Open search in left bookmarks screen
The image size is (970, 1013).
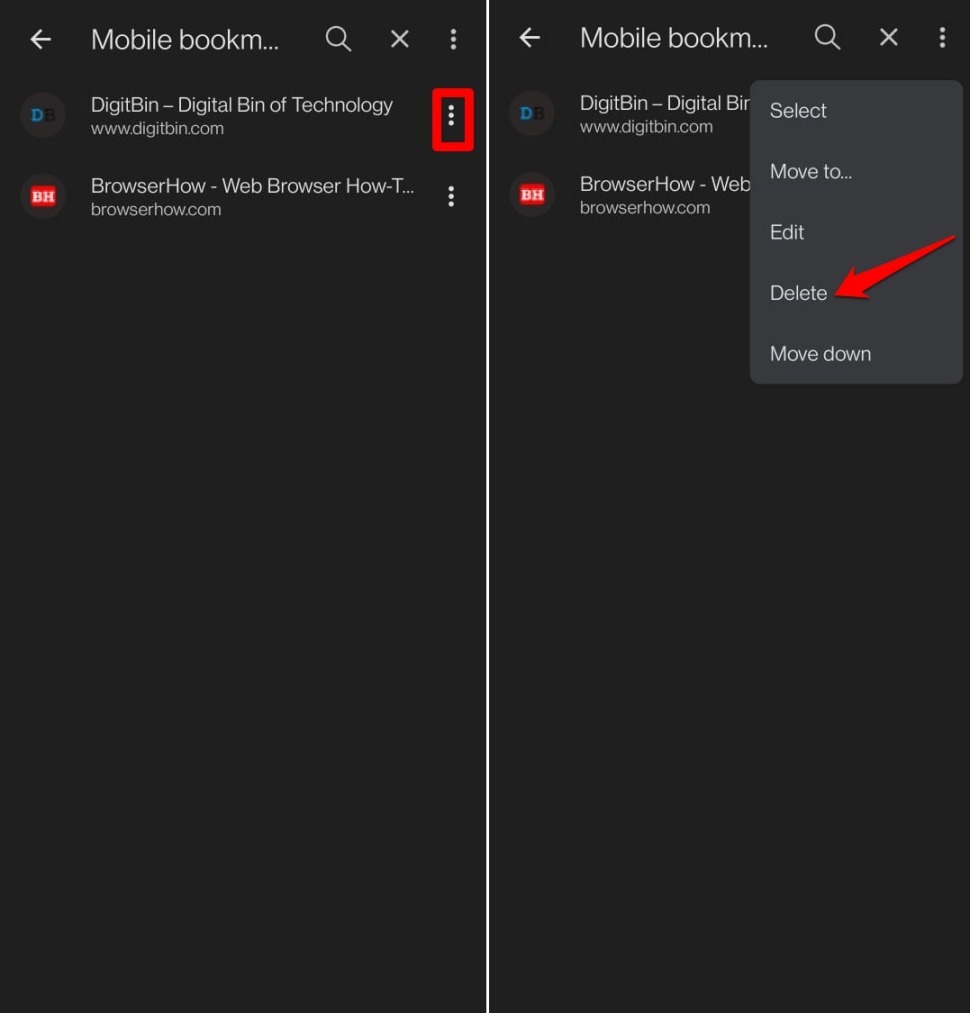pyautogui.click(x=338, y=39)
